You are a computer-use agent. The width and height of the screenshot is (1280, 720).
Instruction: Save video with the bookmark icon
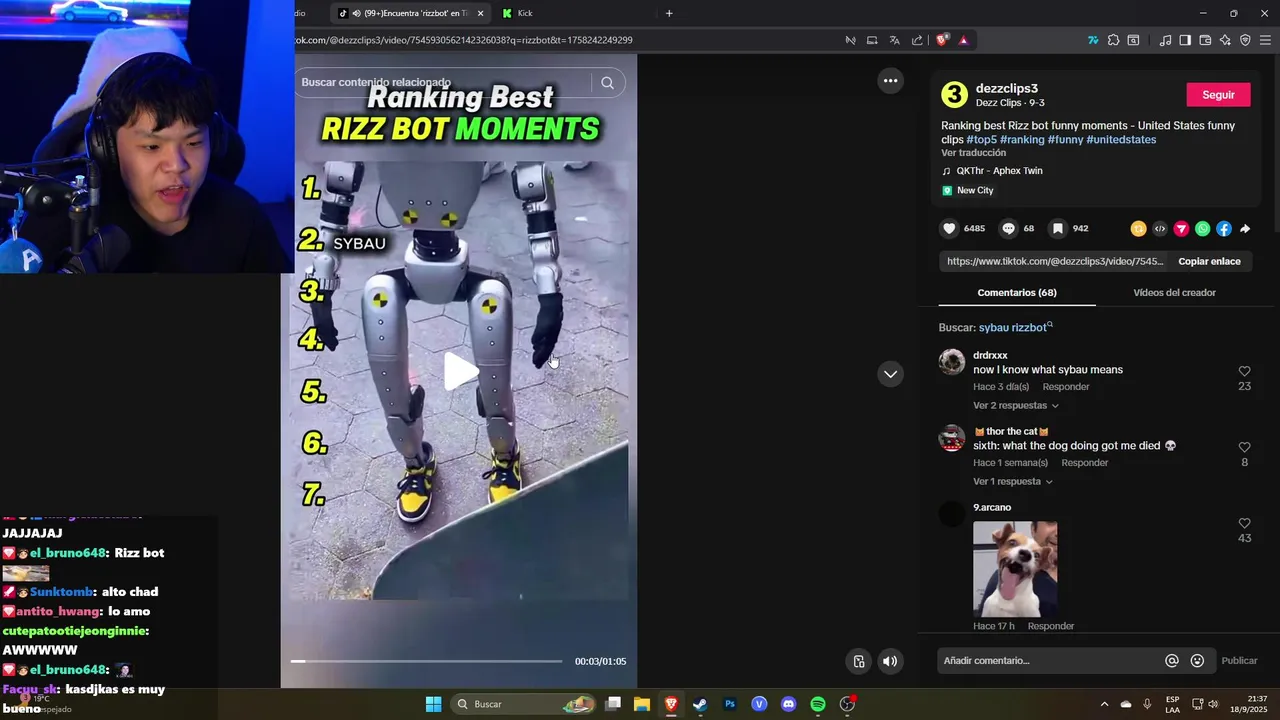1057,229
